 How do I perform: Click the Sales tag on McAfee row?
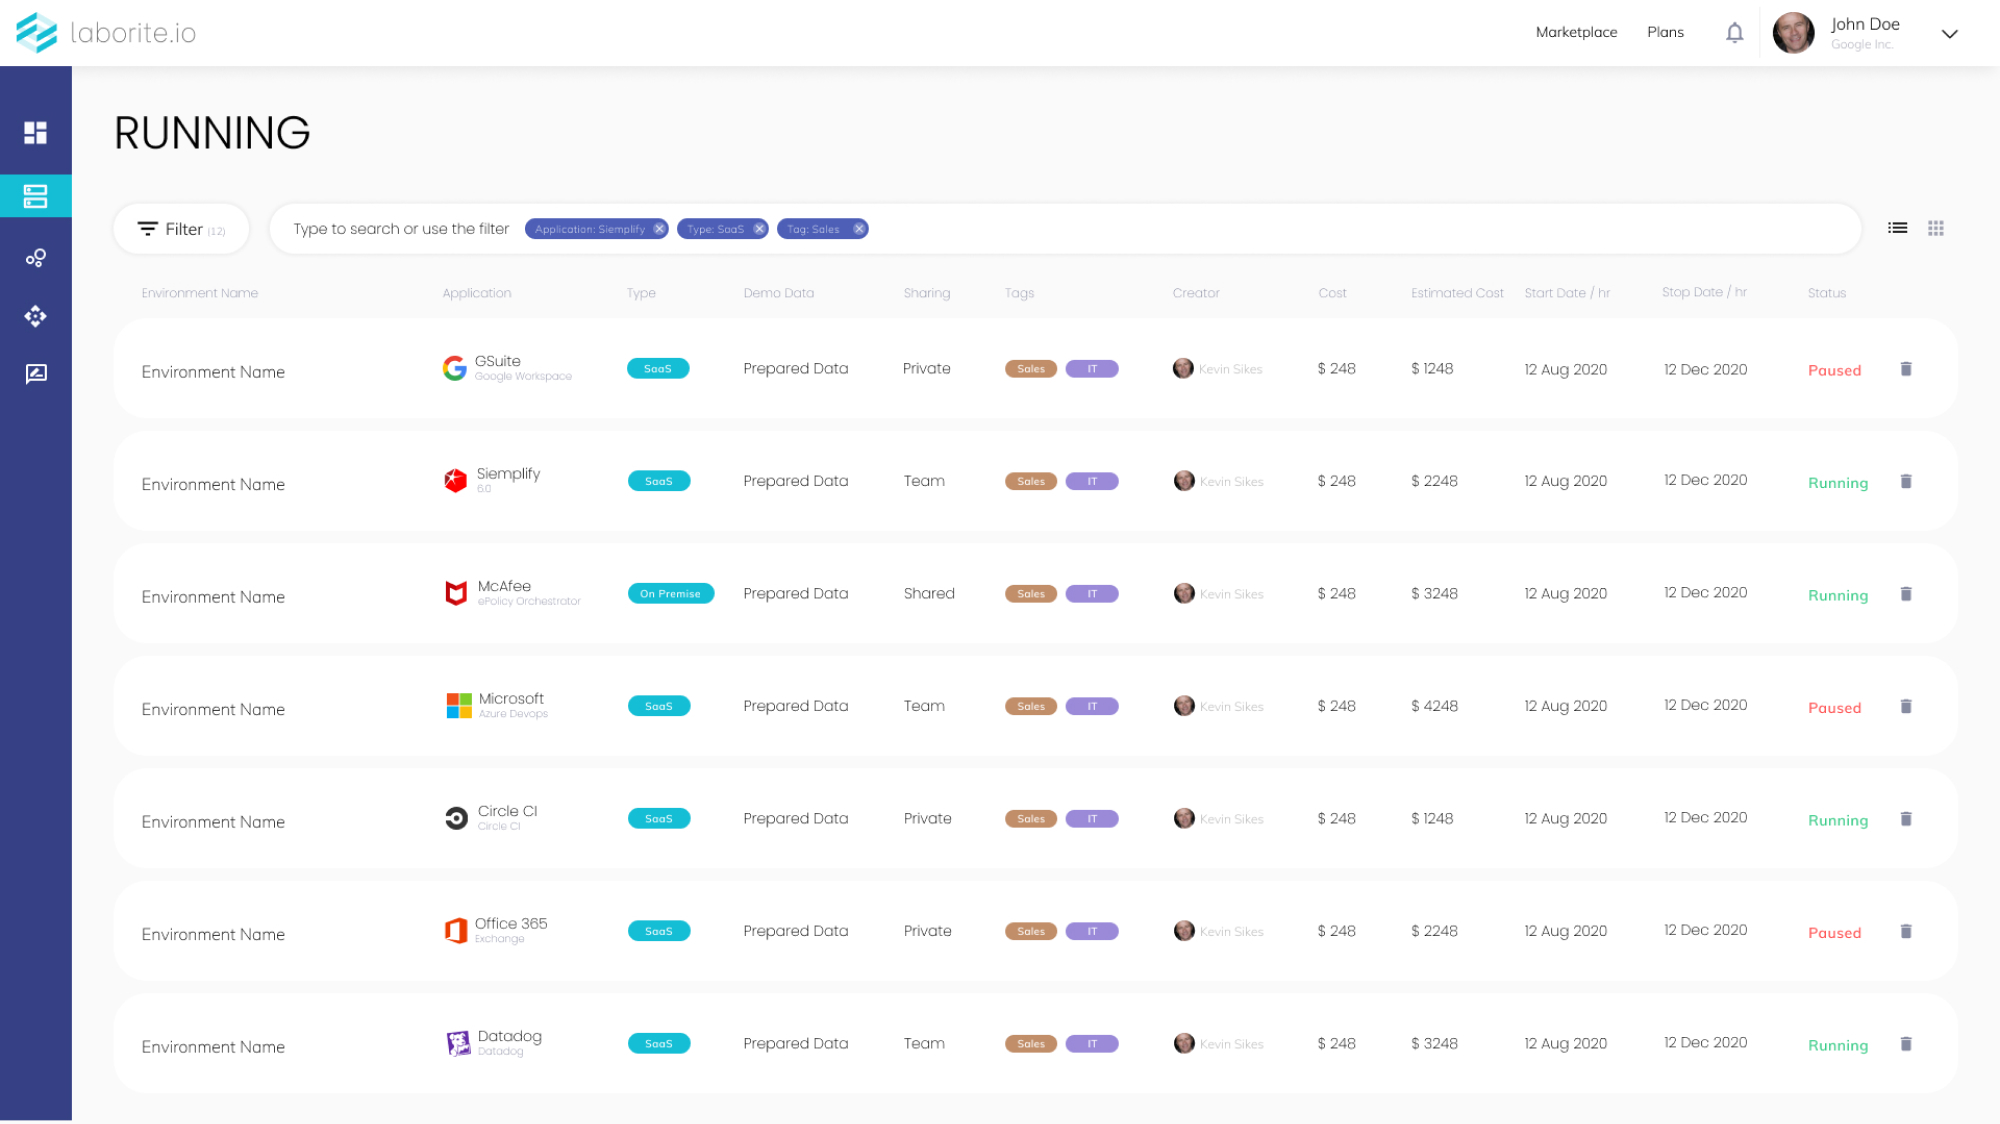coord(1030,594)
